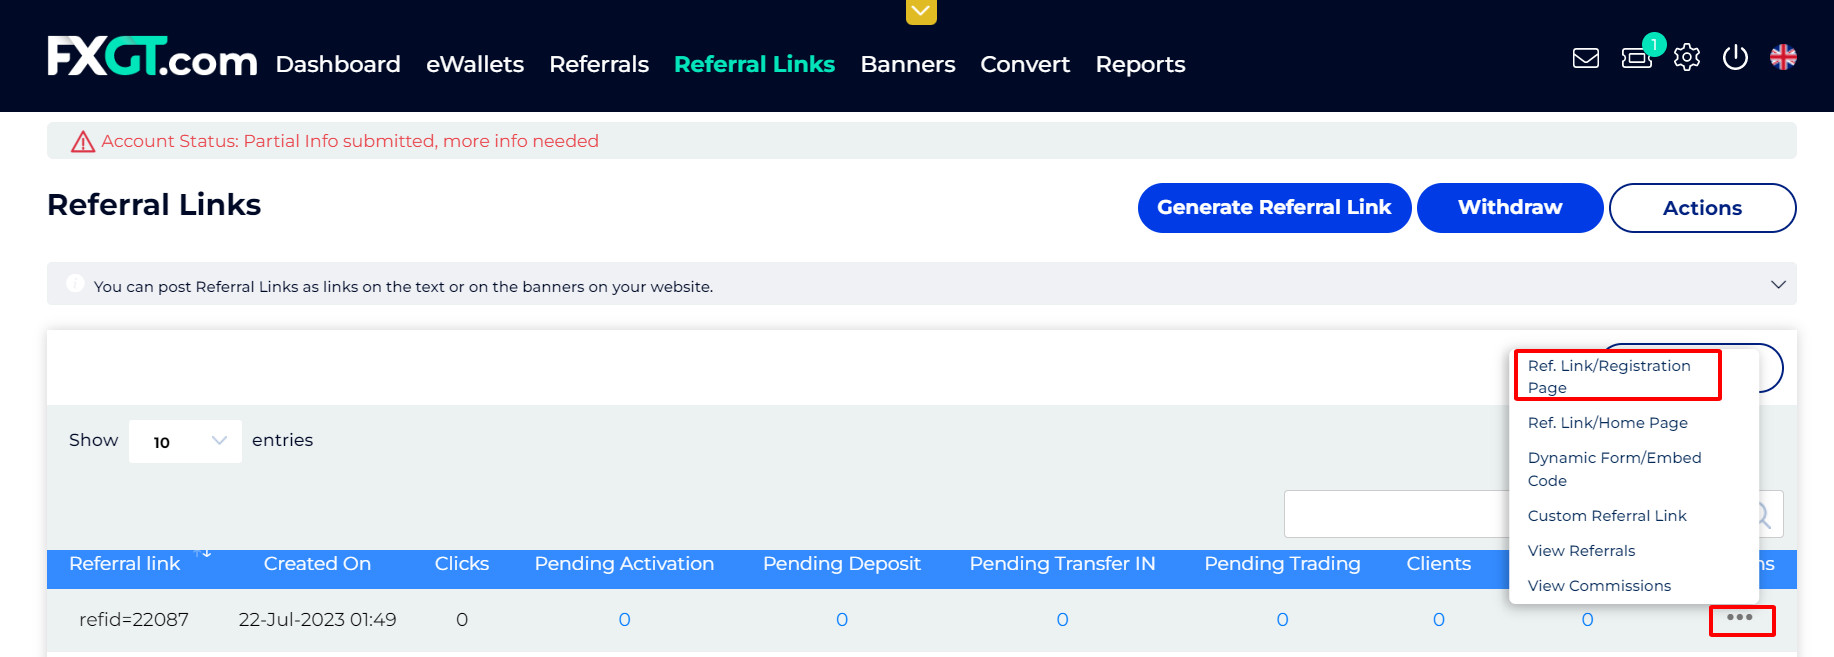Expand the referral links info banner
Screen dimensions: 1834x657
(x=1778, y=285)
